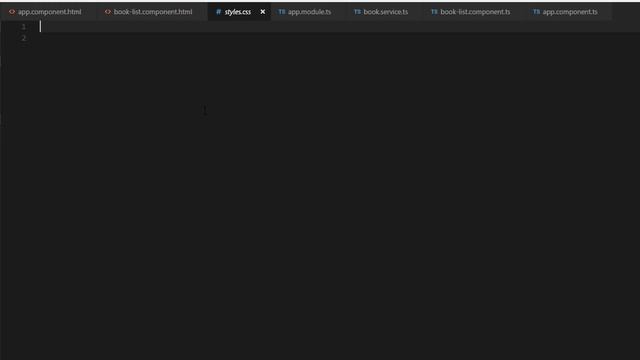Click HTML file icon on app.component.html tab
This screenshot has height=360, width=640.
pos(12,12)
